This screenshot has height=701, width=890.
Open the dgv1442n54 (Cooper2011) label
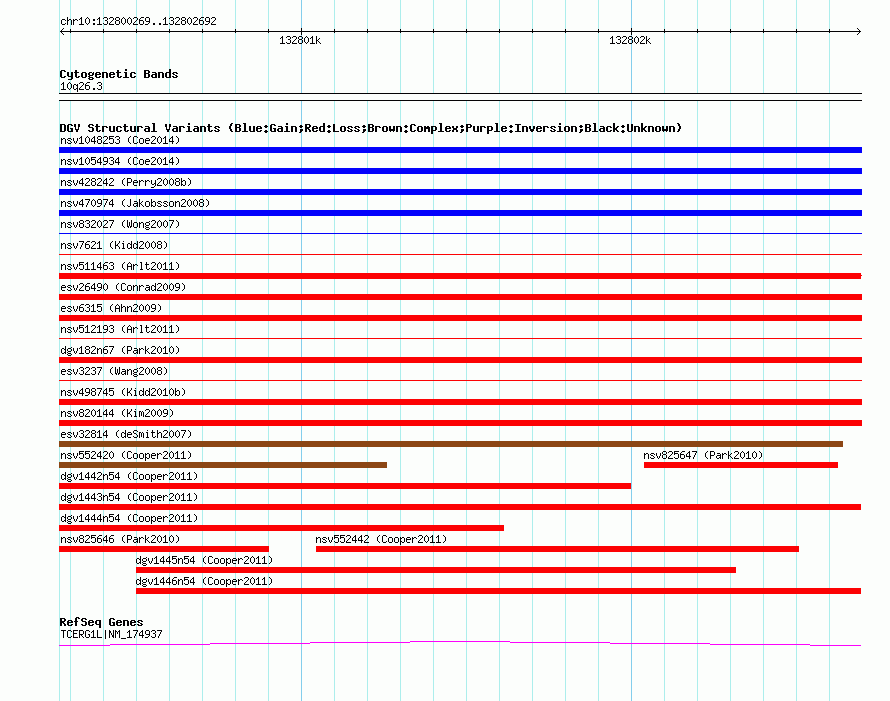point(129,476)
